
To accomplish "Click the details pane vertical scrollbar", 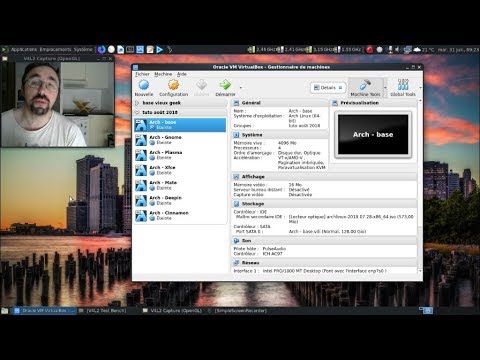I will 420,187.
